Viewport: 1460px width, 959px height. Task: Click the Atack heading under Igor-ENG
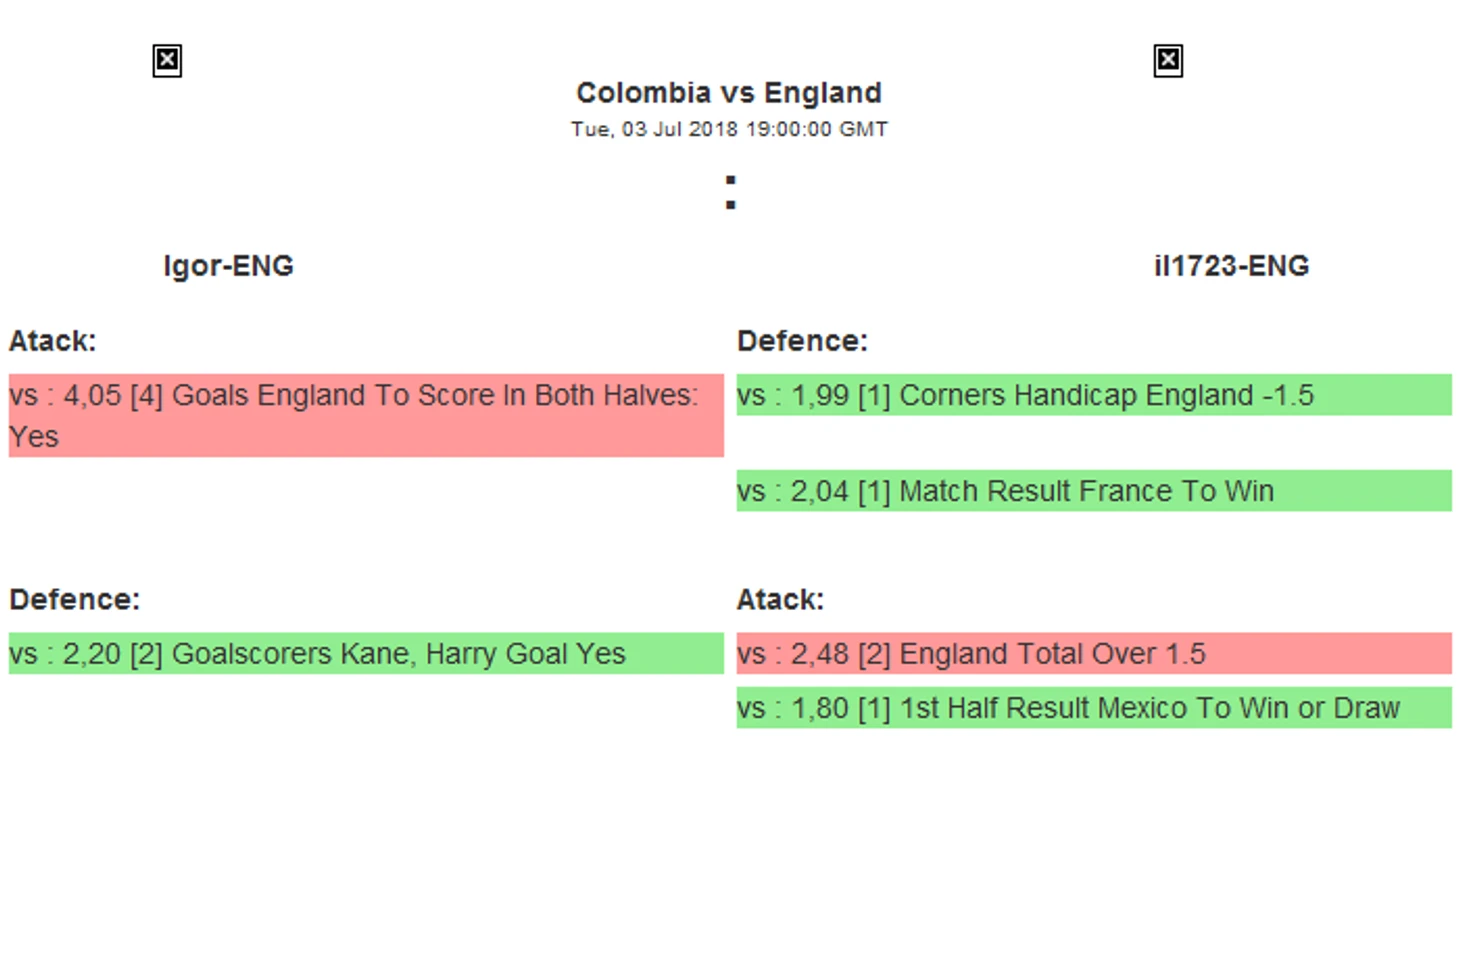pyautogui.click(x=53, y=341)
